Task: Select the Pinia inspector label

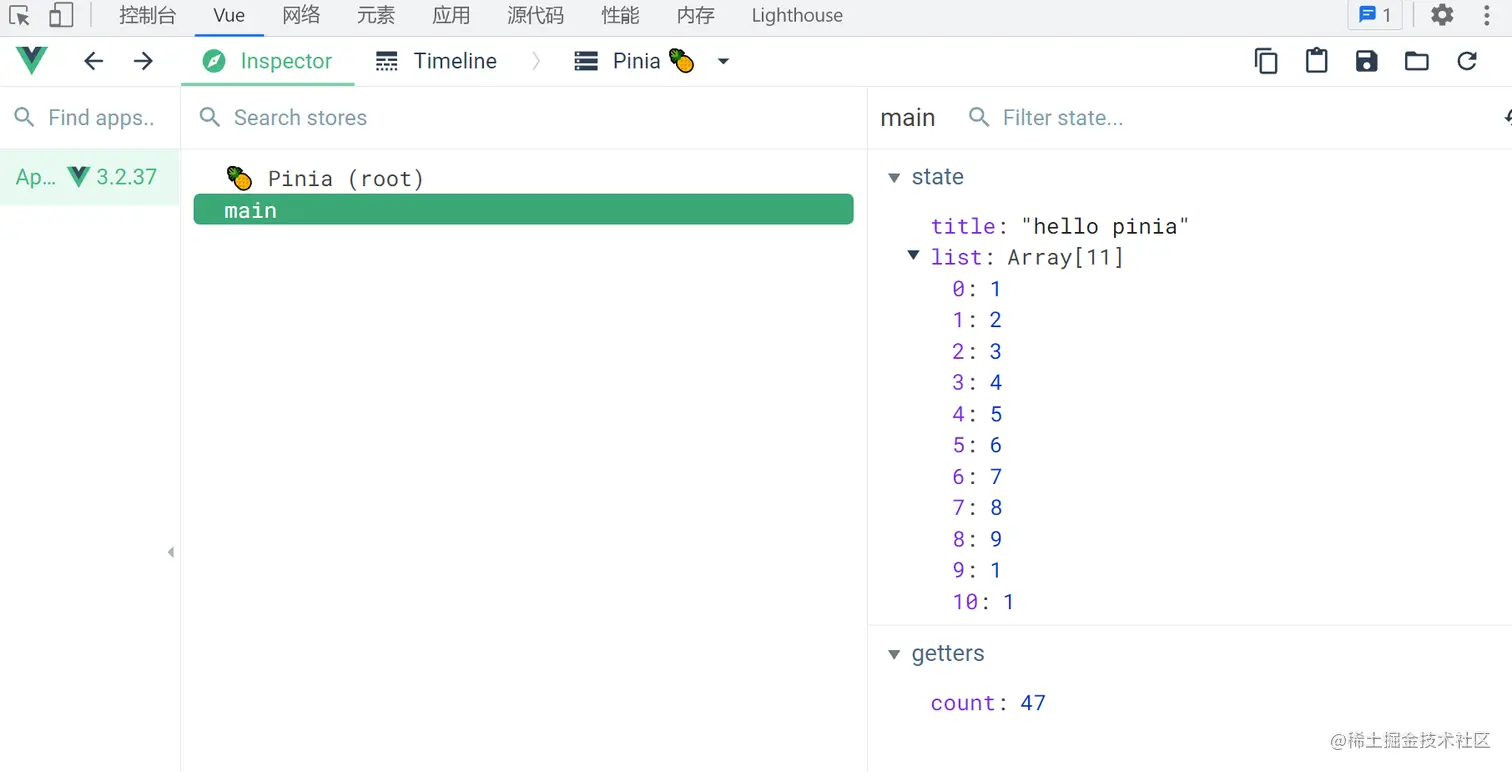Action: coord(637,61)
